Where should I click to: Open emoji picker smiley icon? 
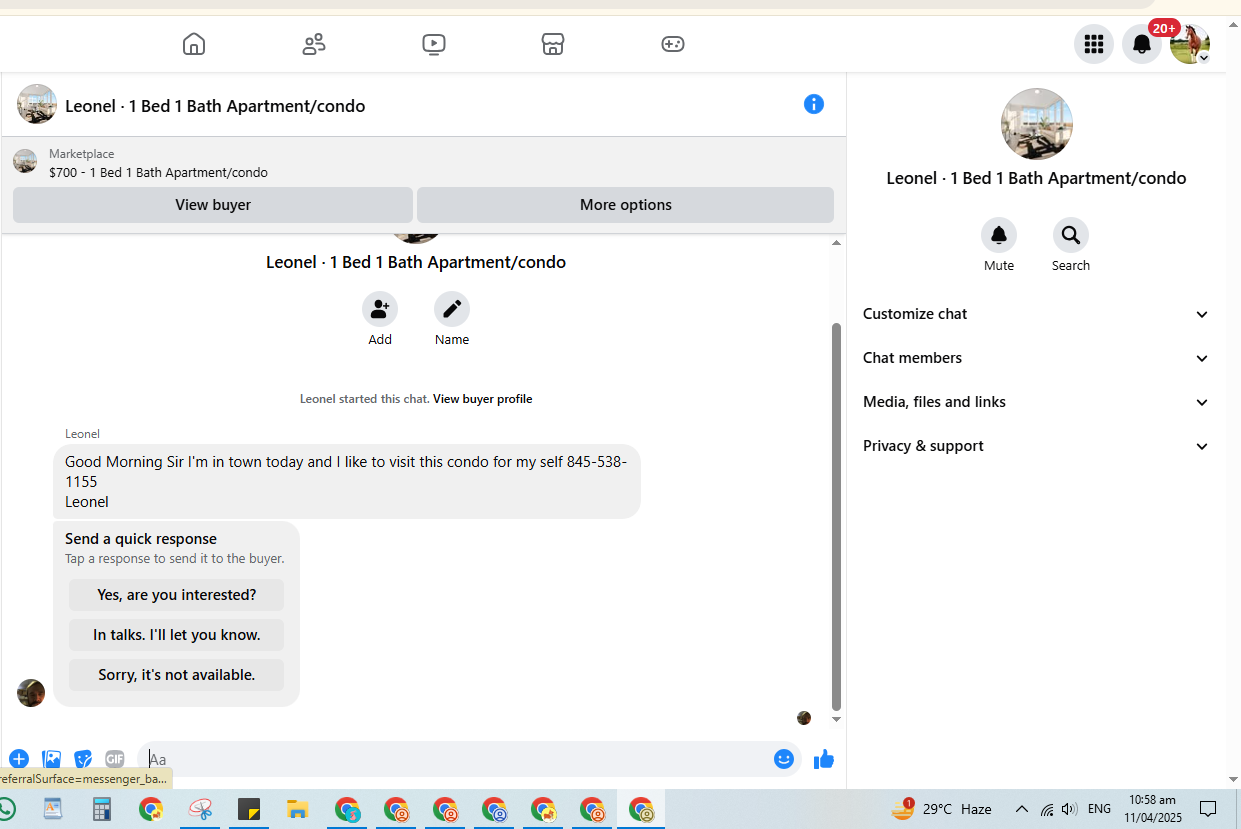pos(784,759)
